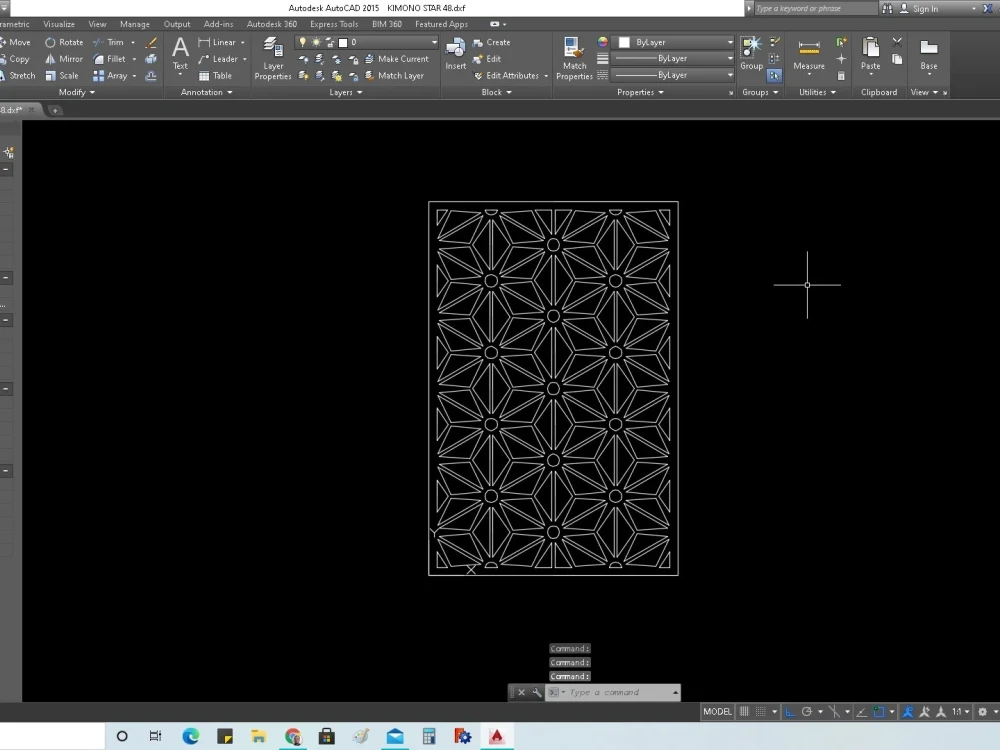Insert a Table annotation
The width and height of the screenshot is (1000, 750).
point(215,75)
